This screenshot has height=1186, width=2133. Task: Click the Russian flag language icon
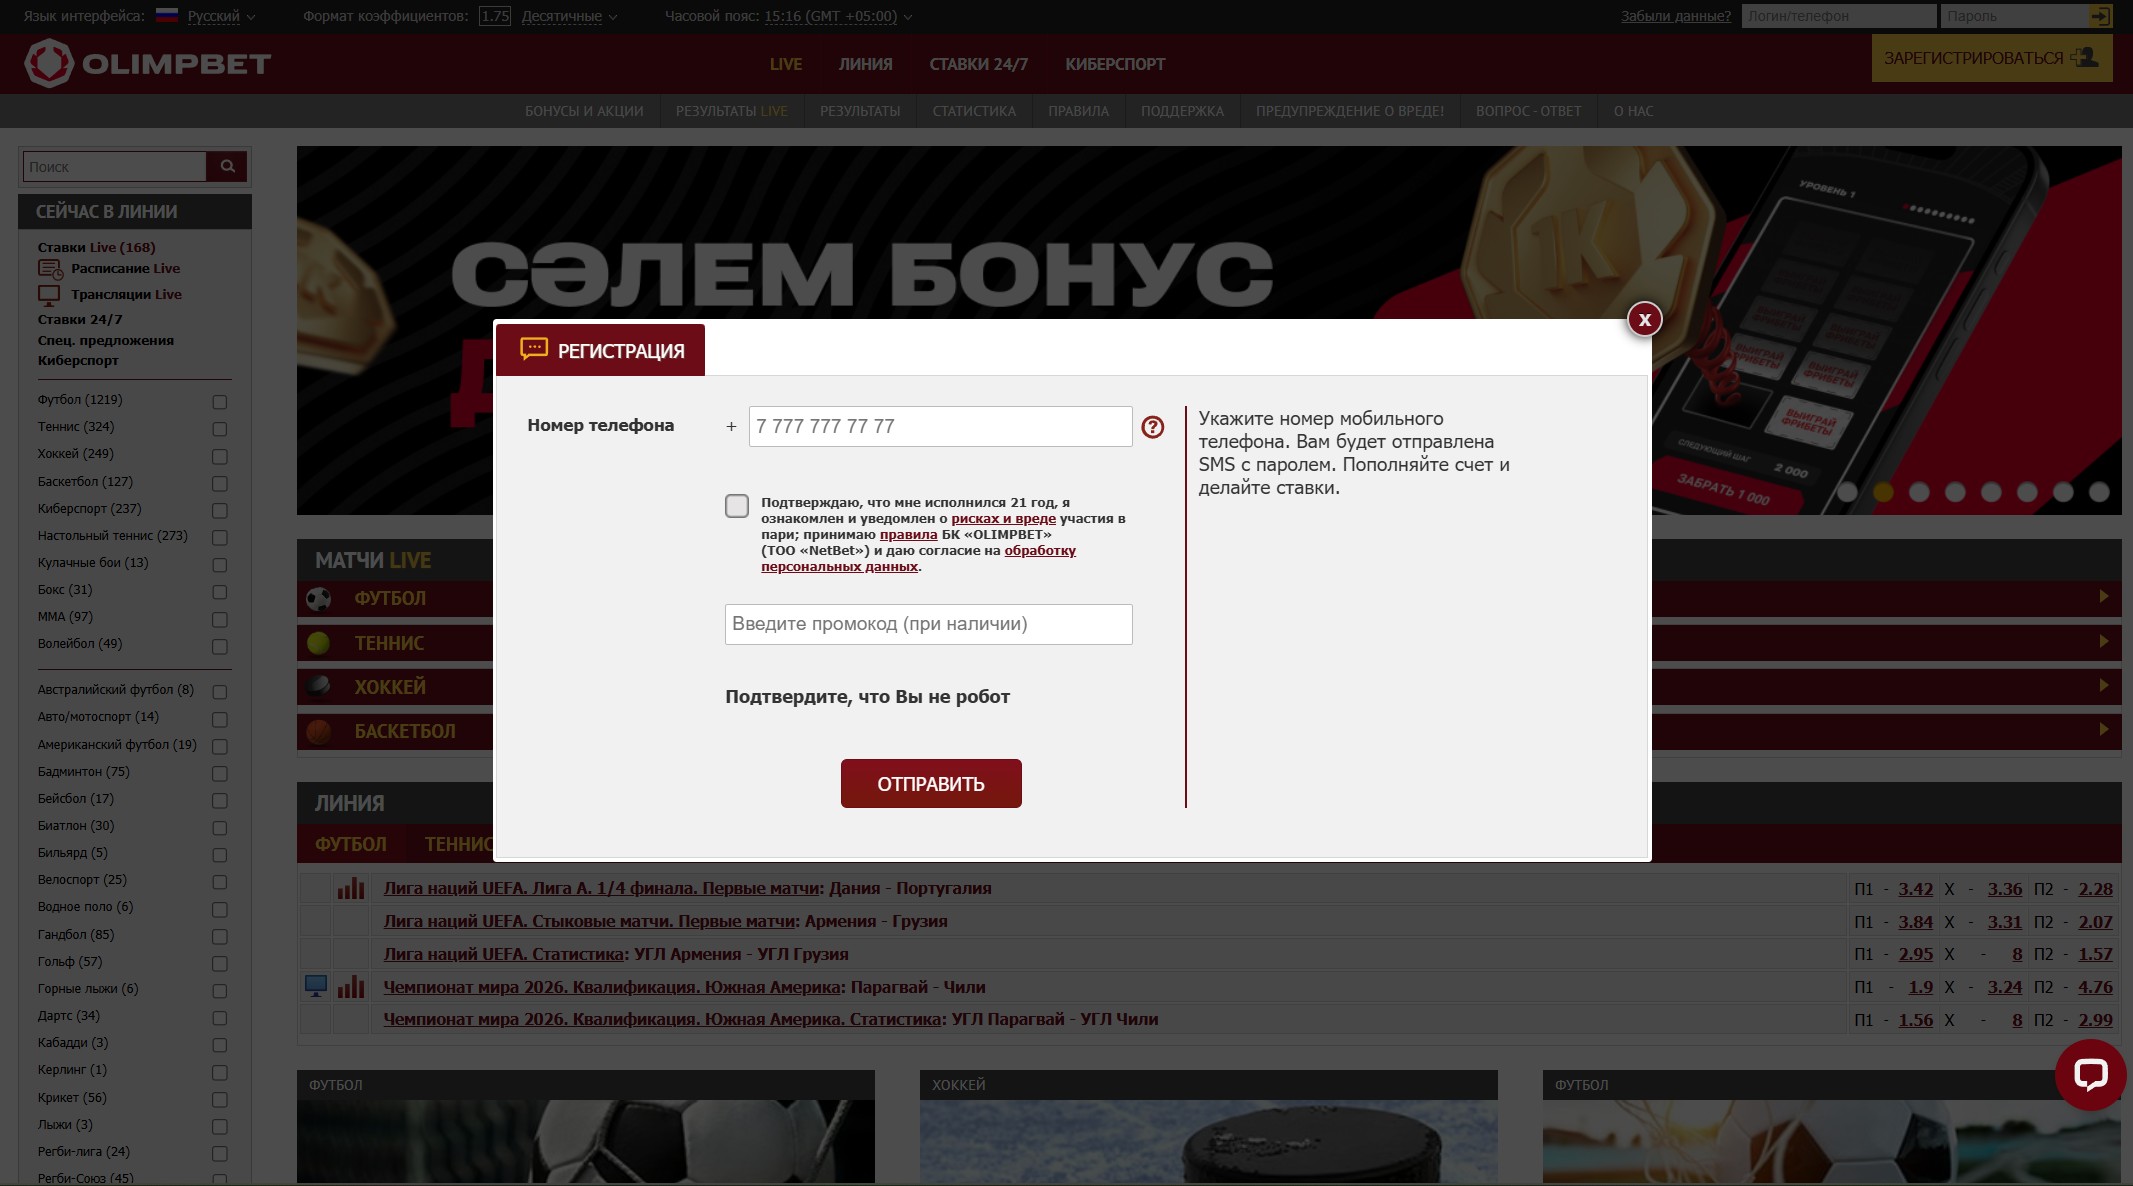(167, 15)
